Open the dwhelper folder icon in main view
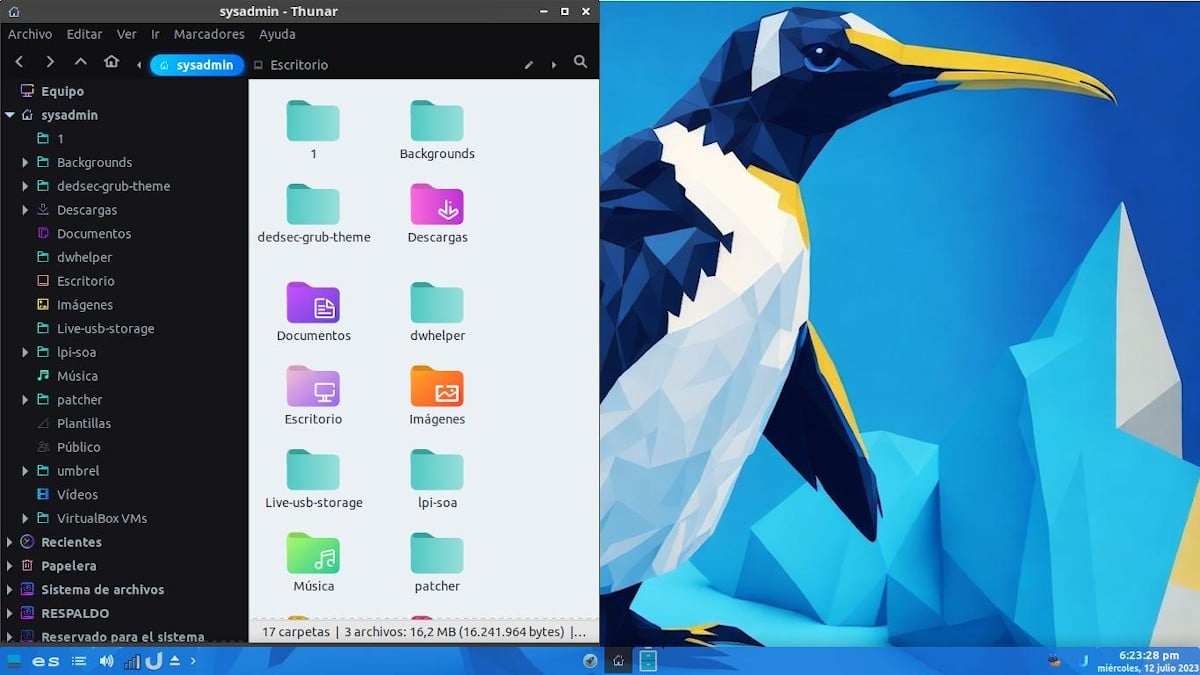Screen dimensions: 1200x675 (x=437, y=304)
